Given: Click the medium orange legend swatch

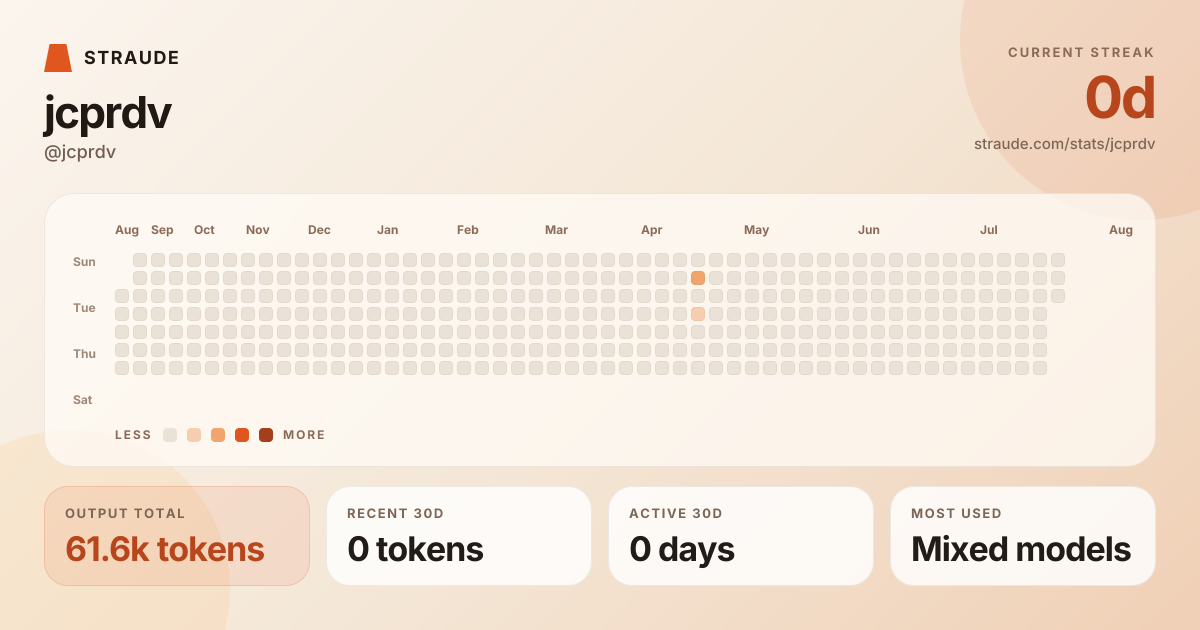Looking at the screenshot, I should [x=218, y=435].
